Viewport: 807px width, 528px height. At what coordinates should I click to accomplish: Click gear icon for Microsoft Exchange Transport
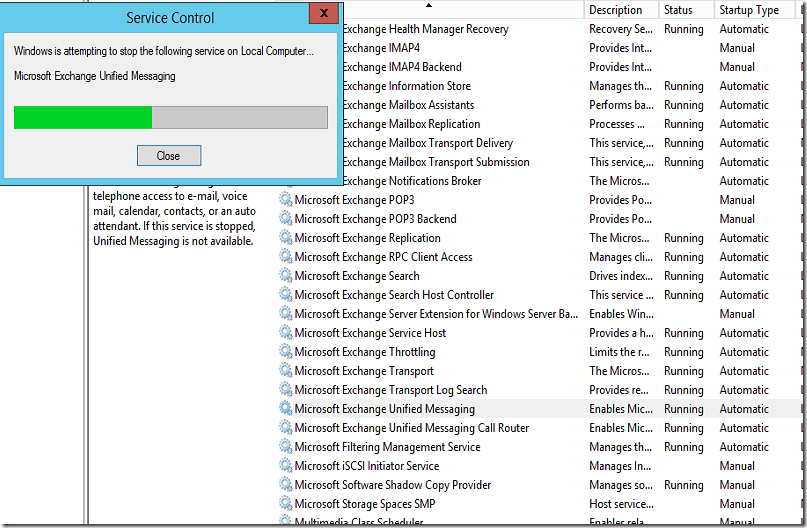286,371
